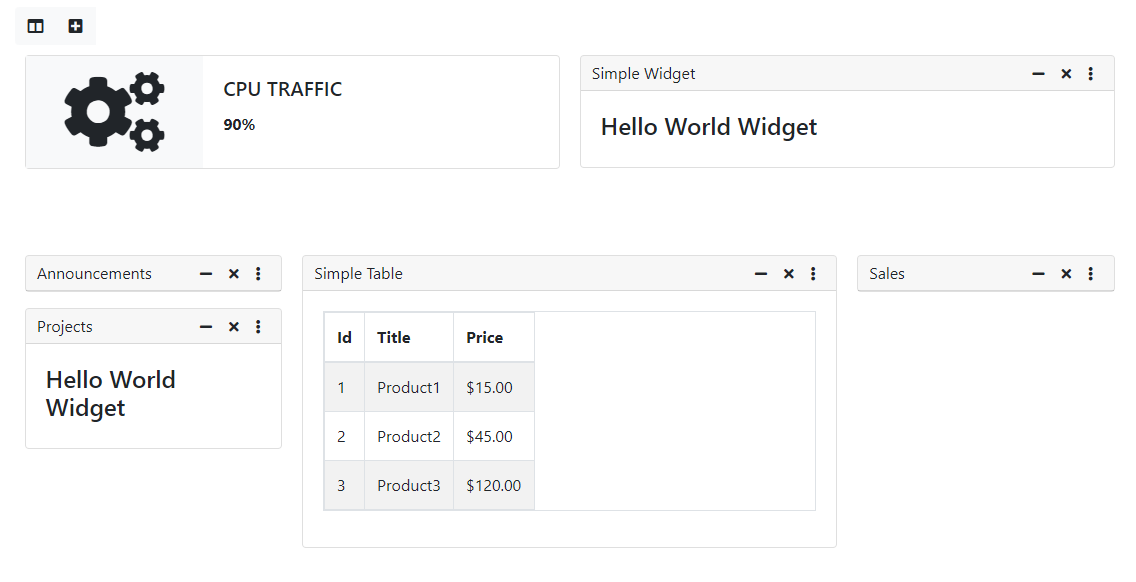Close the Projects widget

point(233,326)
